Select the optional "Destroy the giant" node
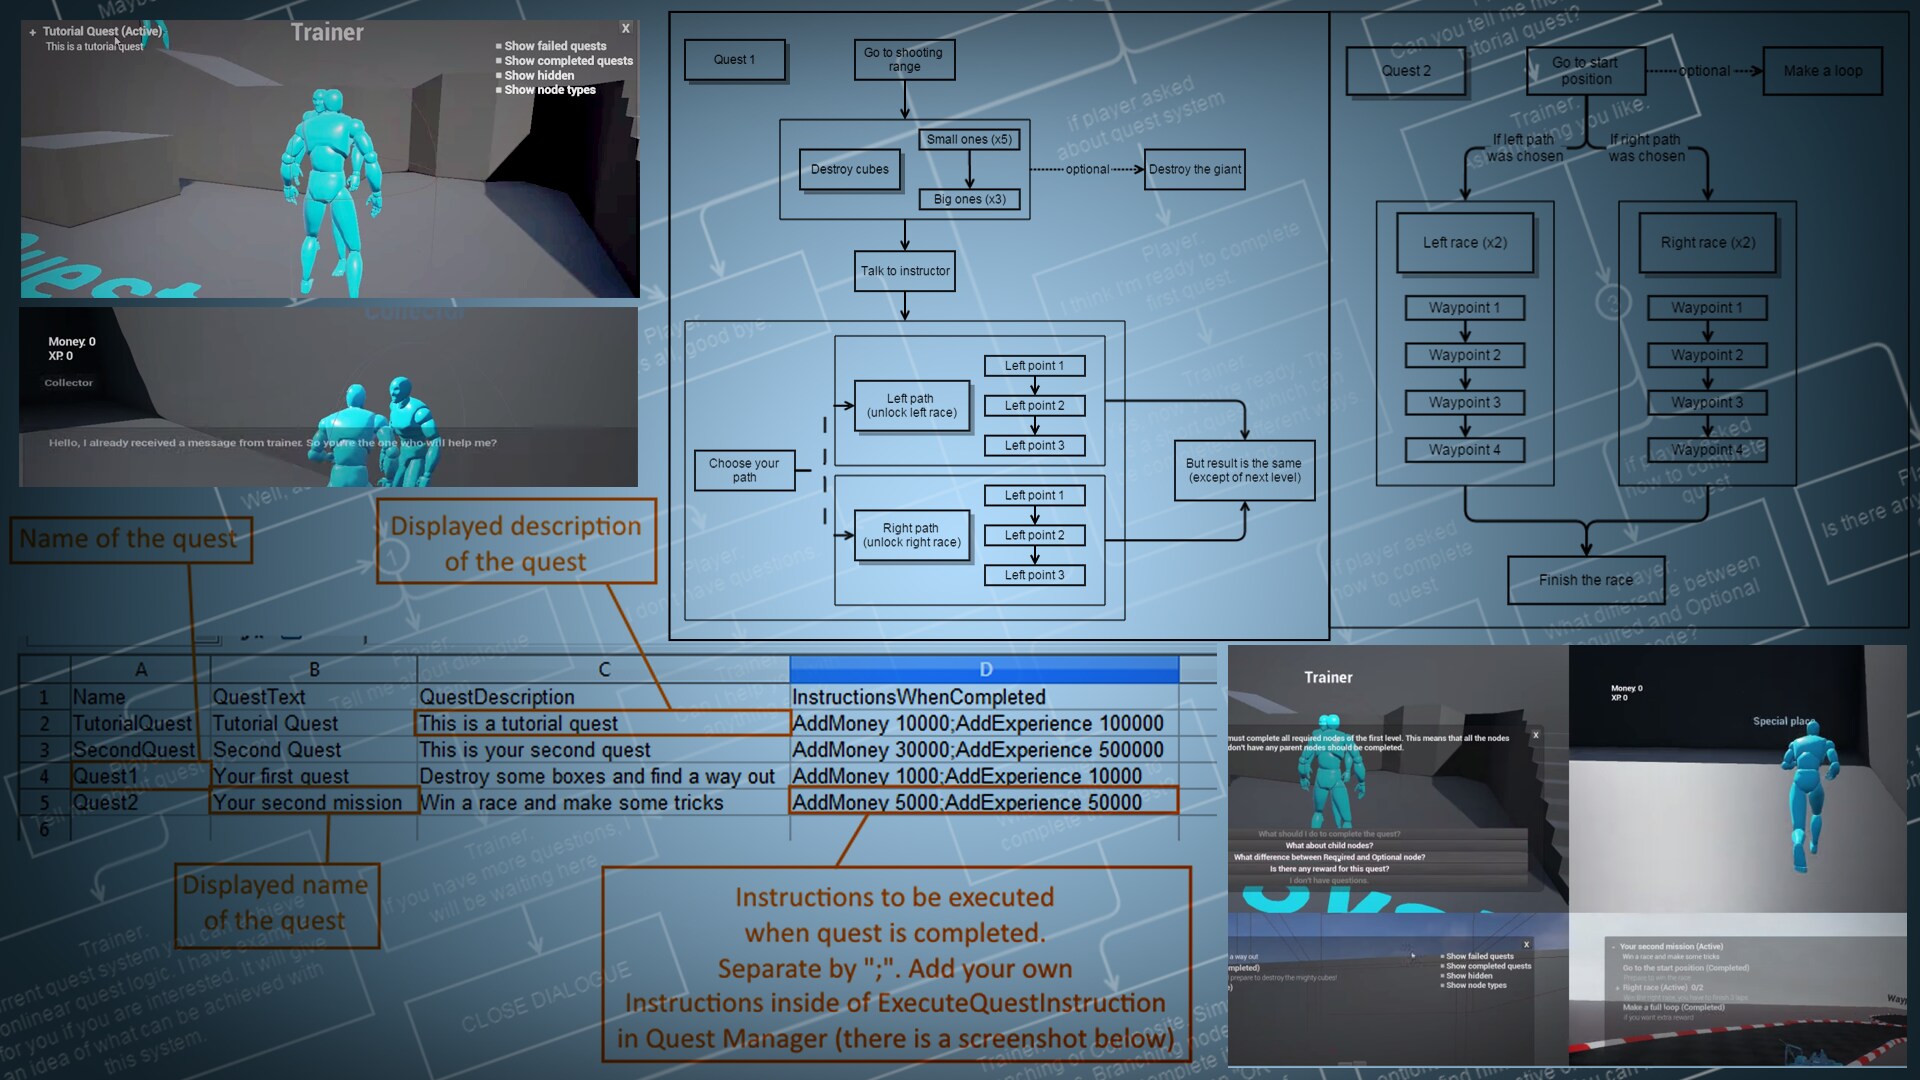This screenshot has width=1920, height=1080. point(1194,169)
